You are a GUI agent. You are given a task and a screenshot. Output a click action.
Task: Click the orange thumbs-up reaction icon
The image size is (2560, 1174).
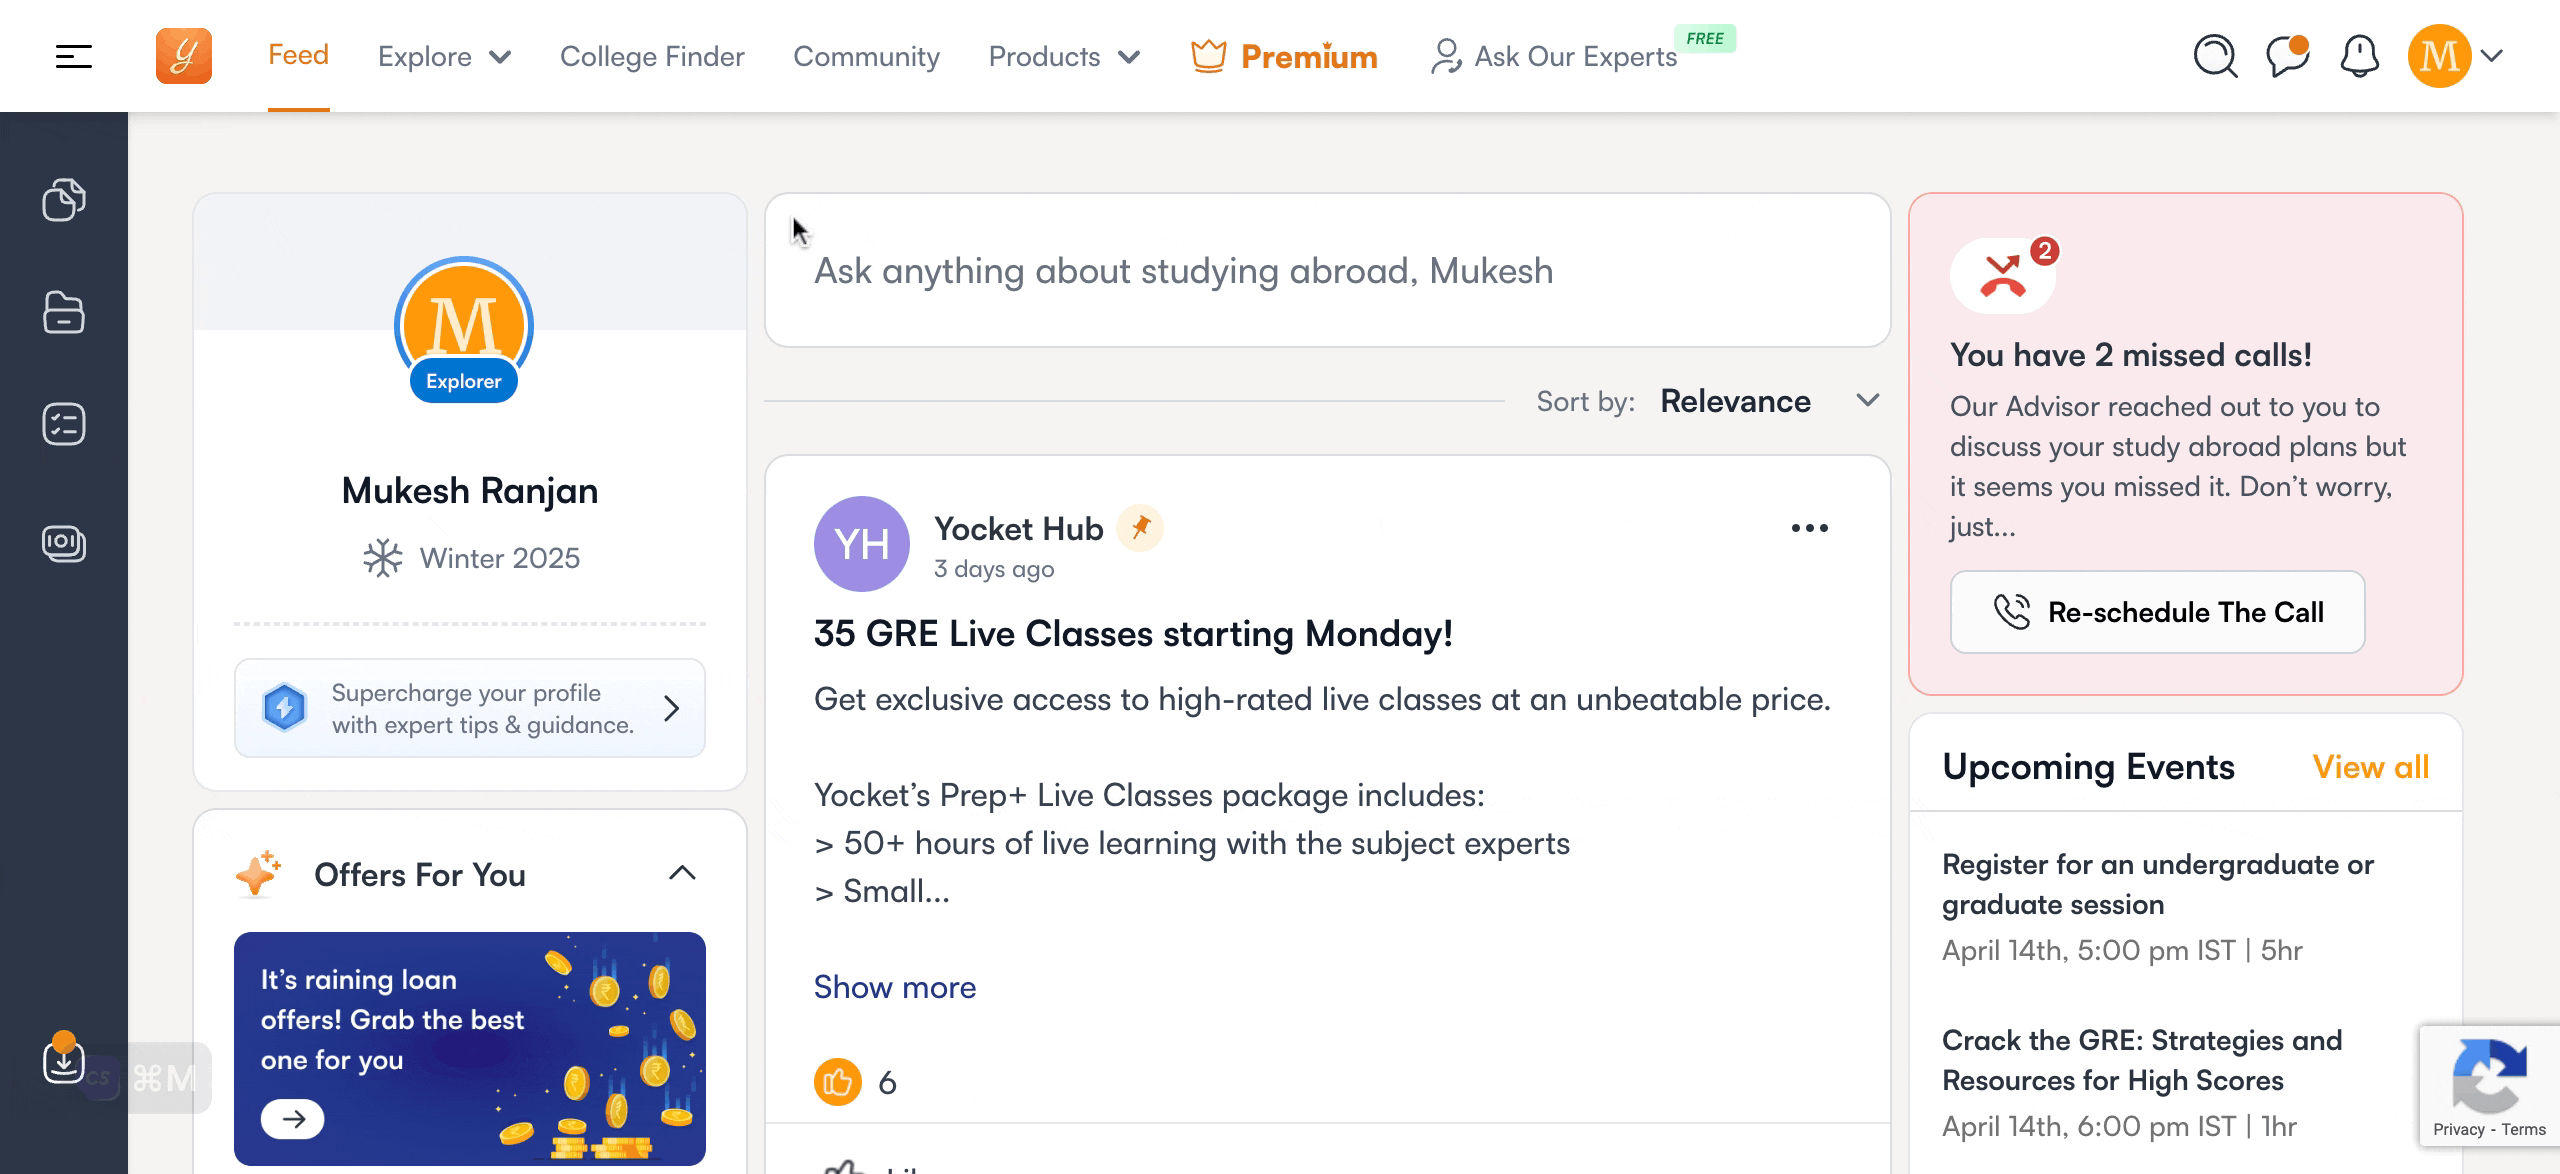[837, 1082]
